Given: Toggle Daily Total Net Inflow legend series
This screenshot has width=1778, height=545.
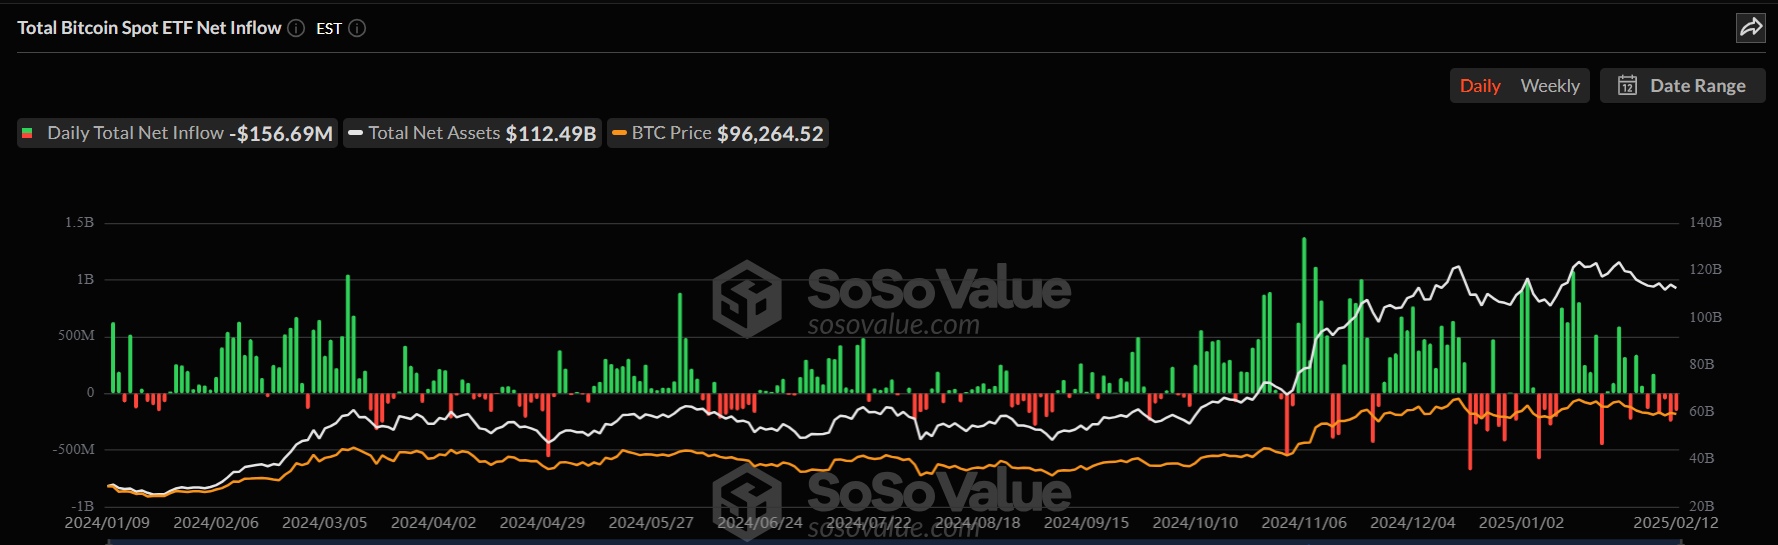Looking at the screenshot, I should 177,133.
